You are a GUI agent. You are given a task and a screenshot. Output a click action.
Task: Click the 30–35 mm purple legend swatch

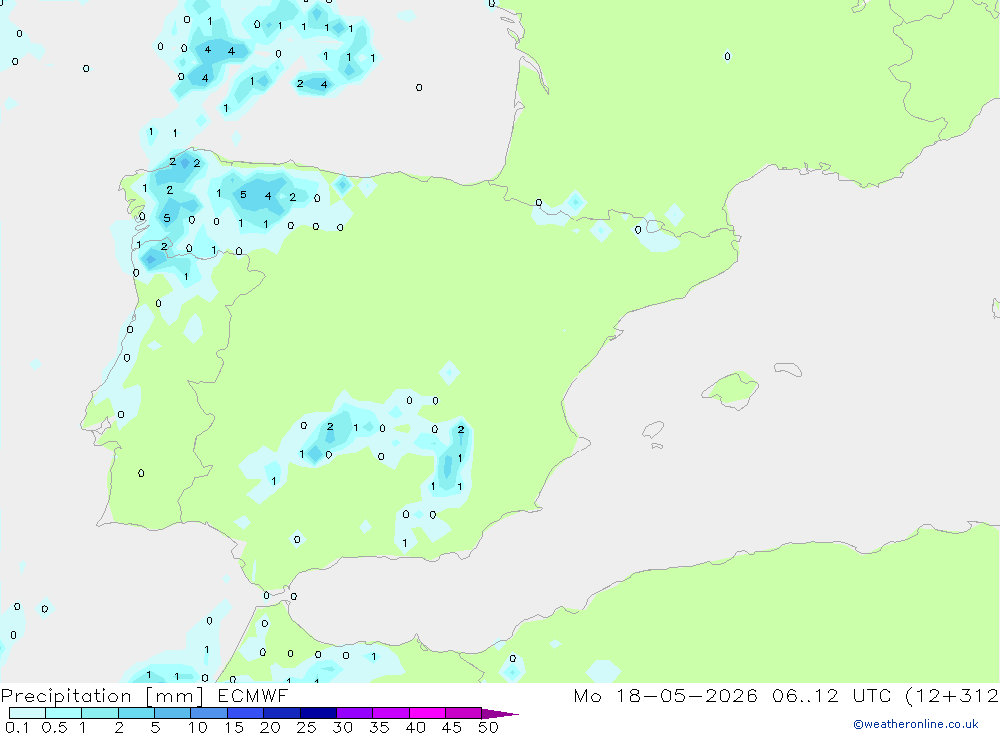[354, 713]
